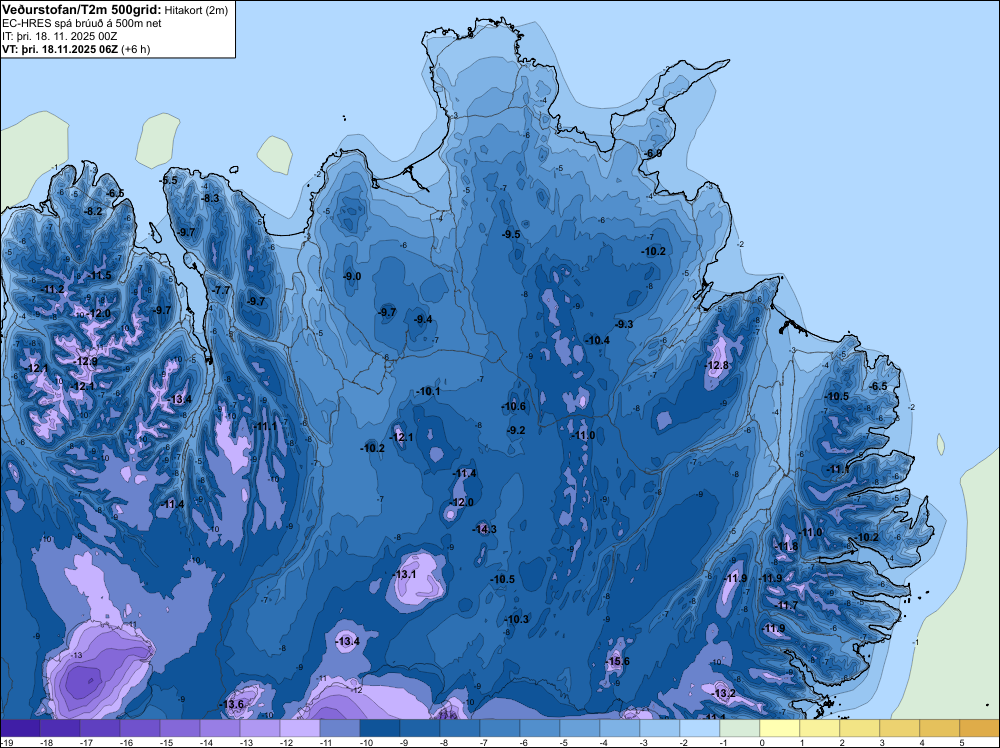Click the title 'Veðurstofan/T2m 500grid:' in the header box
This screenshot has width=1000, height=748.
(x=82, y=10)
